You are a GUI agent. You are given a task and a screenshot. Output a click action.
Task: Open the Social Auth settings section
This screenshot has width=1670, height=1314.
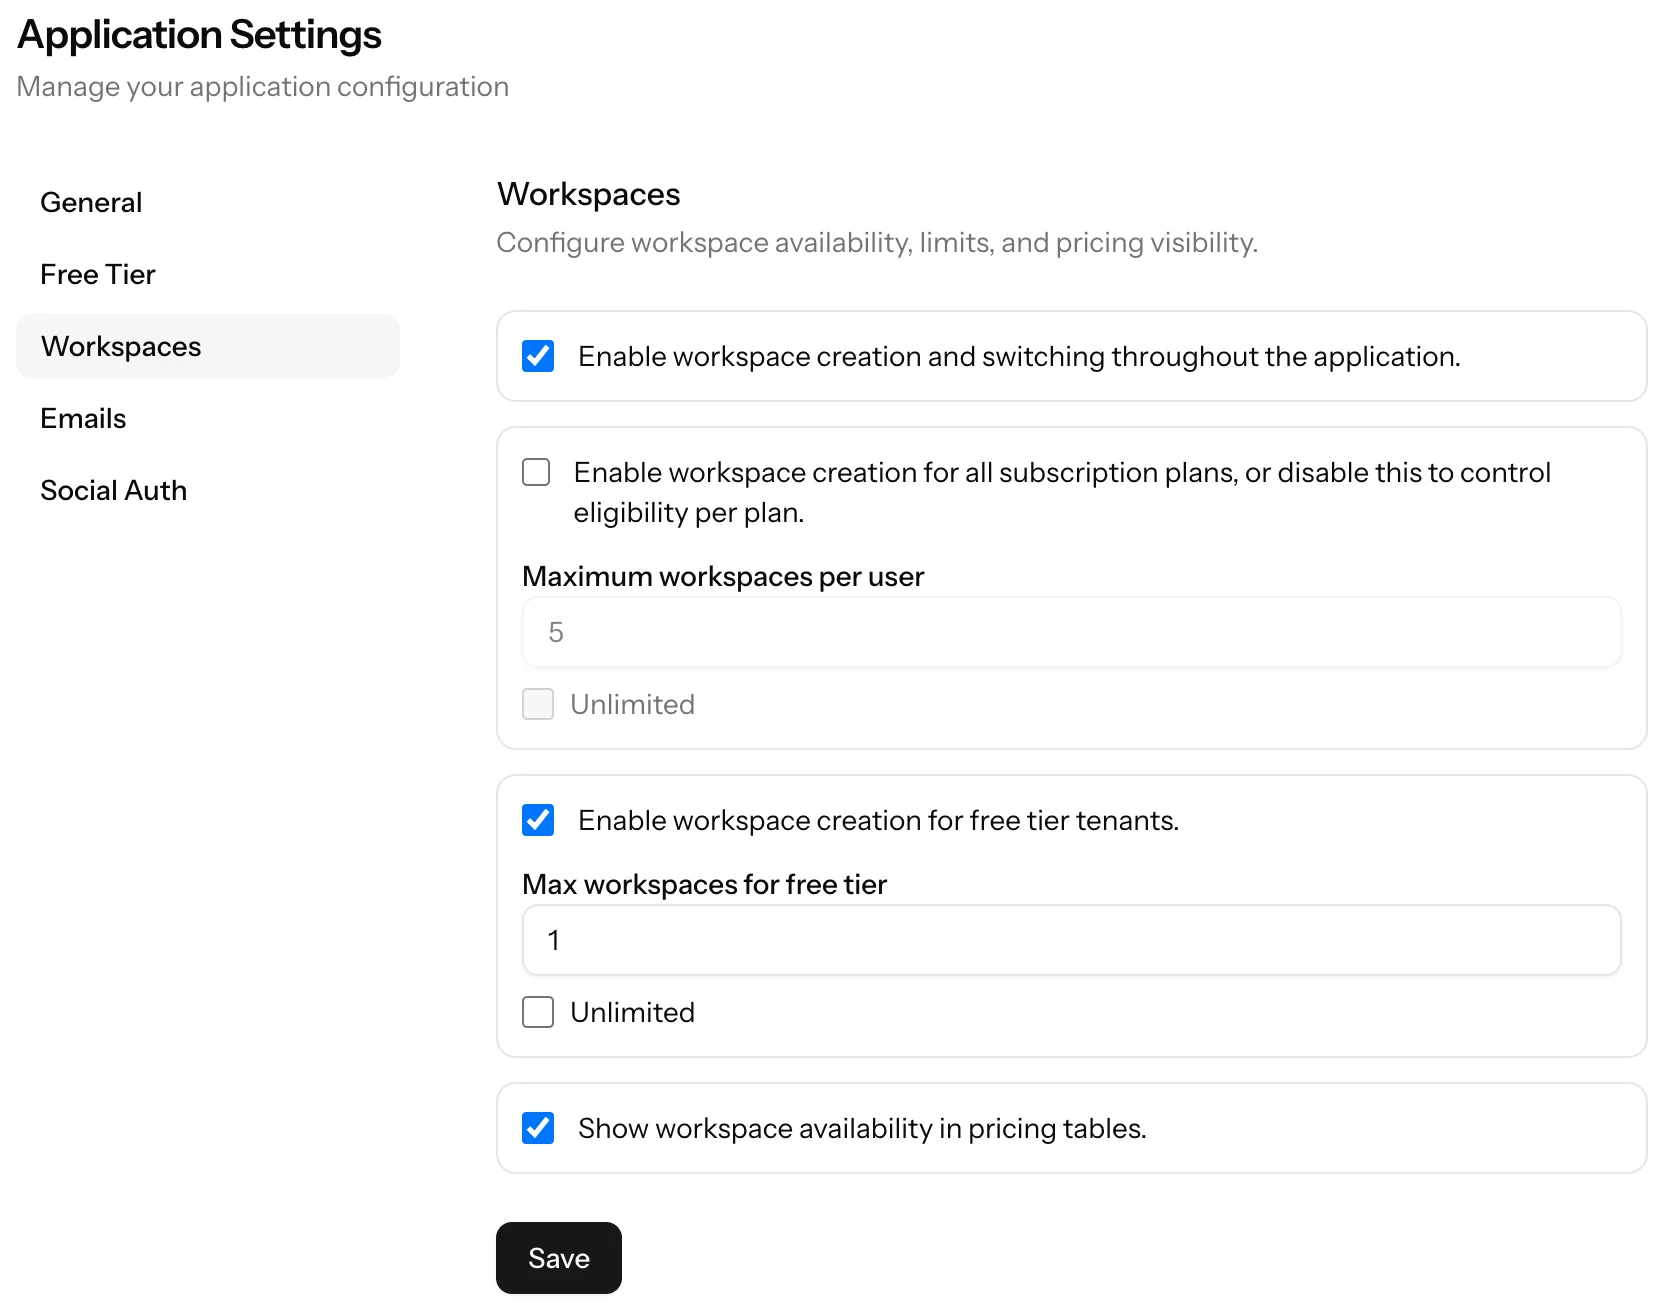click(114, 490)
